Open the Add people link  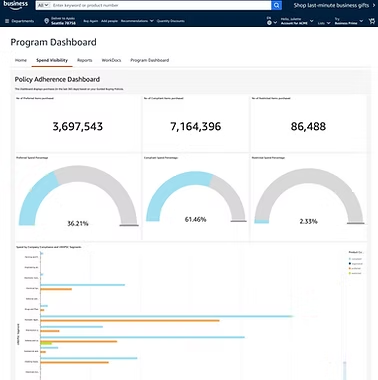coord(109,21)
